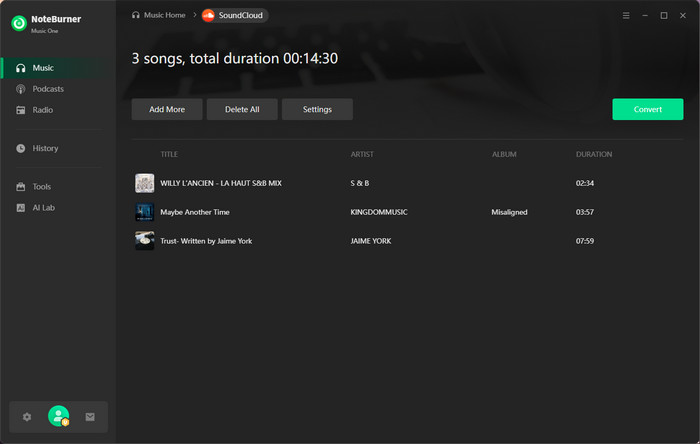Select track WILLY L'ANCIEN - LA HAUT S&B MIX
This screenshot has height=444, width=700.
coord(221,183)
